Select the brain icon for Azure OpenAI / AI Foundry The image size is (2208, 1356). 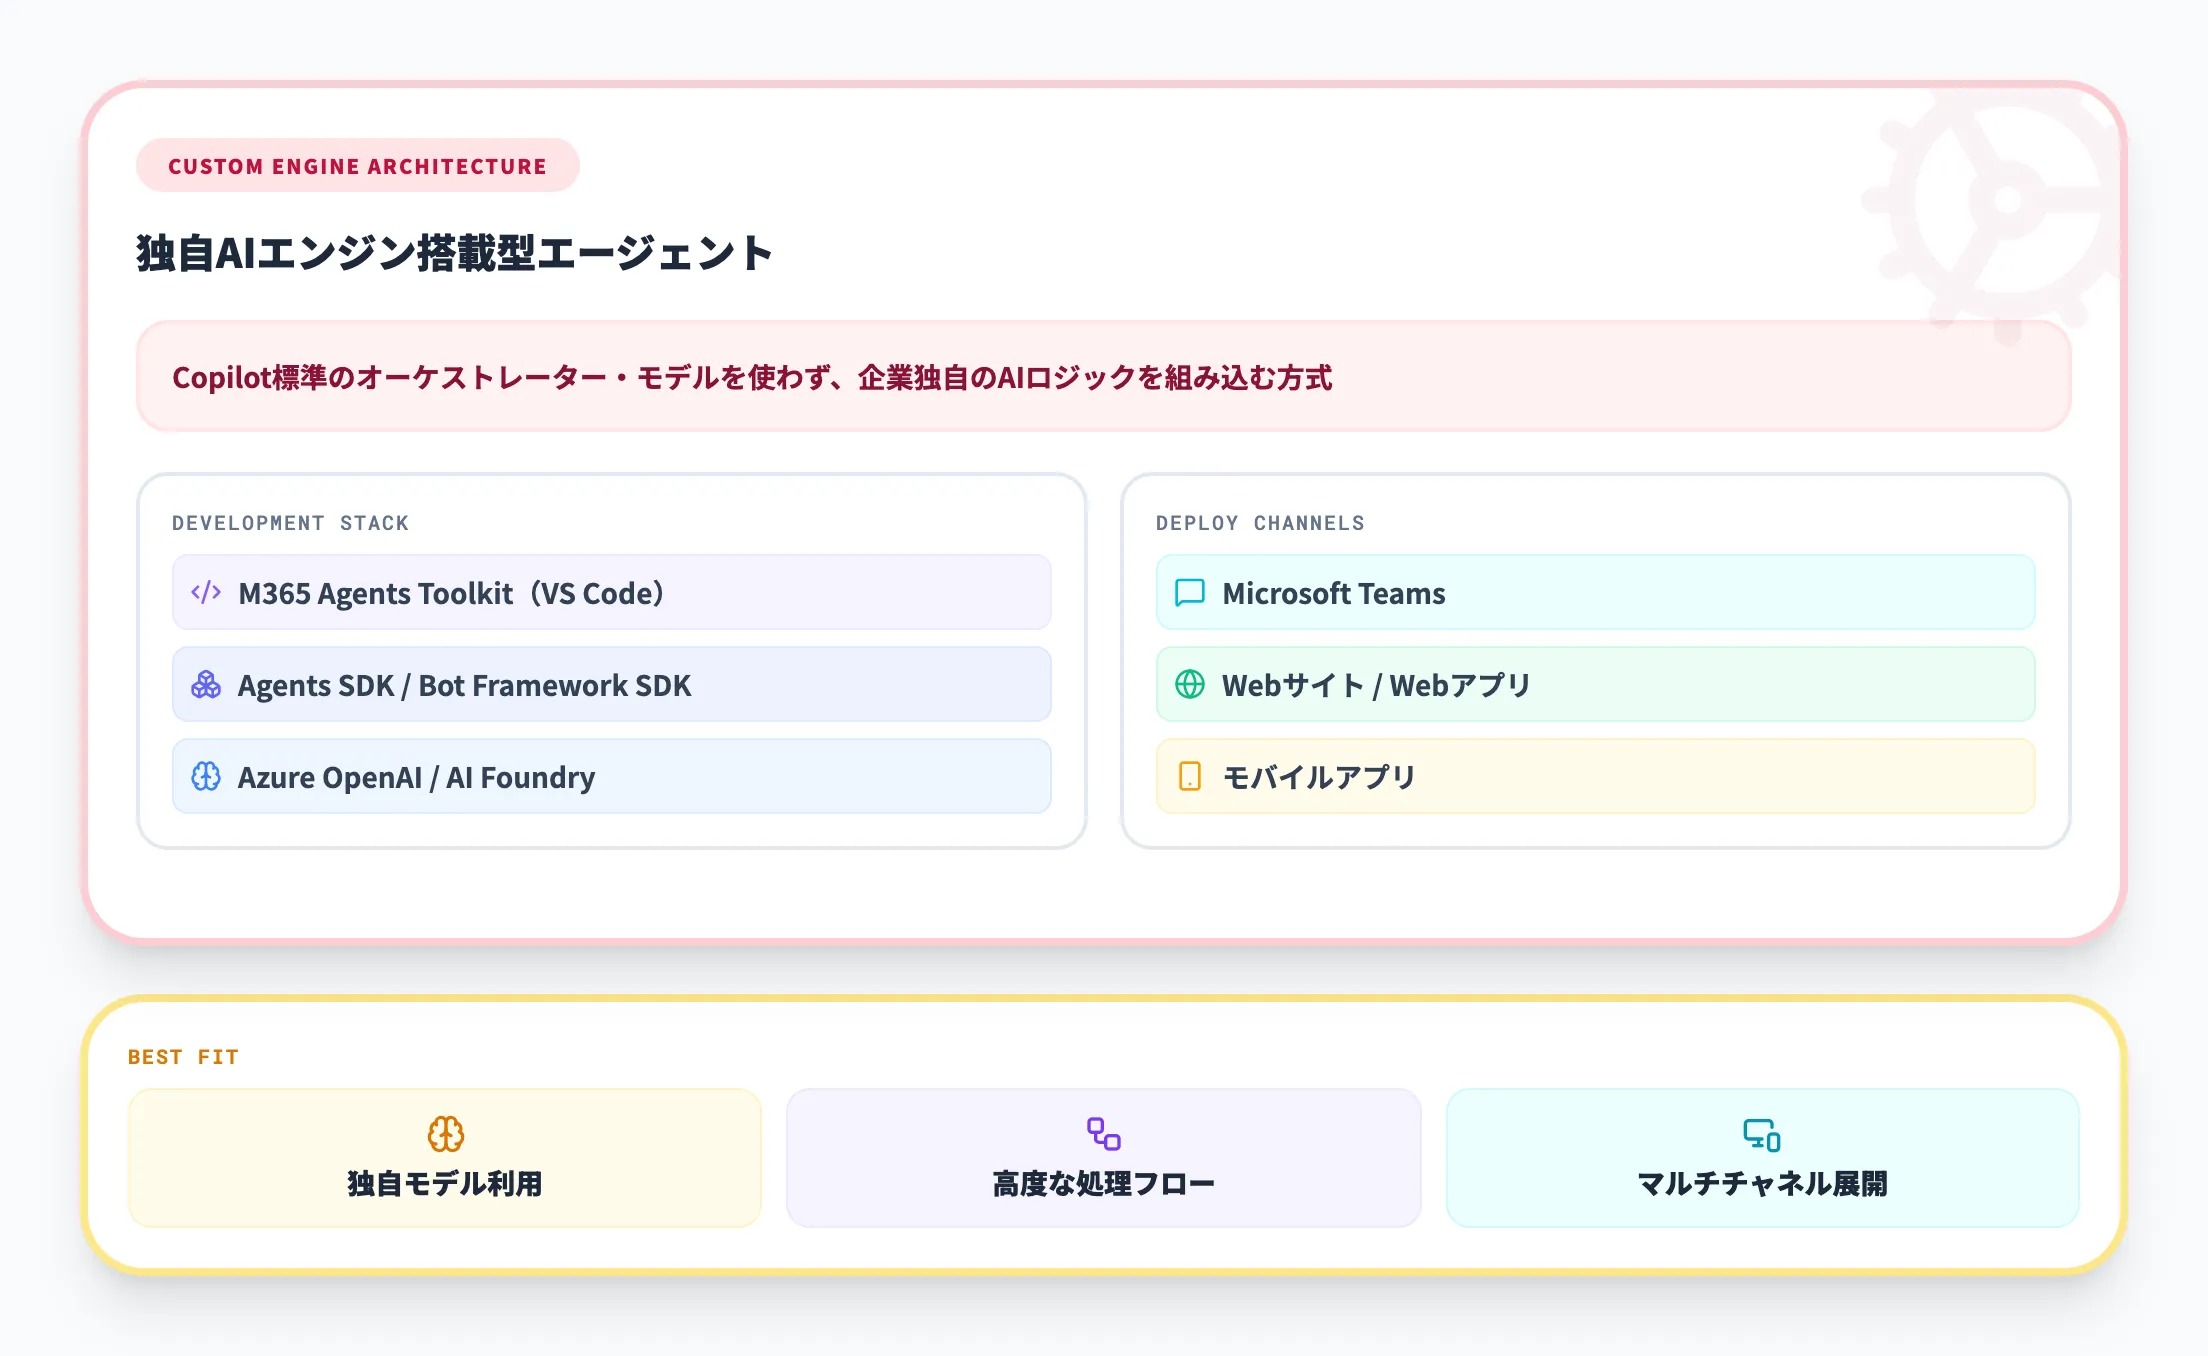click(204, 776)
